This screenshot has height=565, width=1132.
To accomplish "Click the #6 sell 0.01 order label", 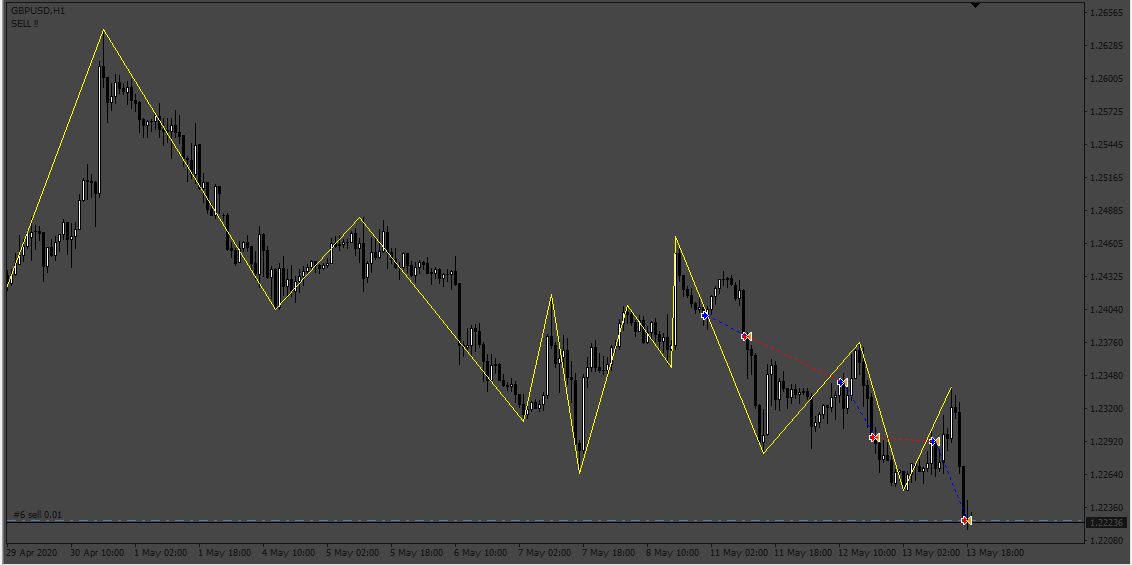I will tap(38, 514).
